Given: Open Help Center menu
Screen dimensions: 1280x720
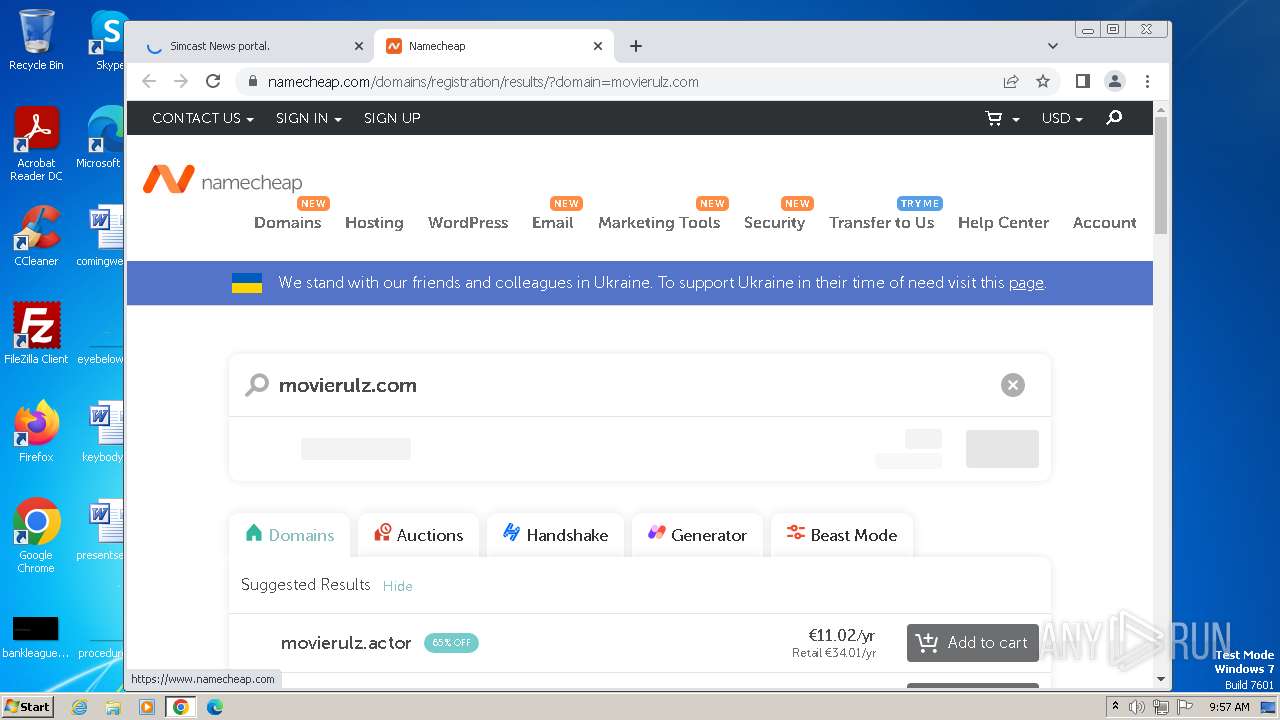Looking at the screenshot, I should pos(1003,222).
